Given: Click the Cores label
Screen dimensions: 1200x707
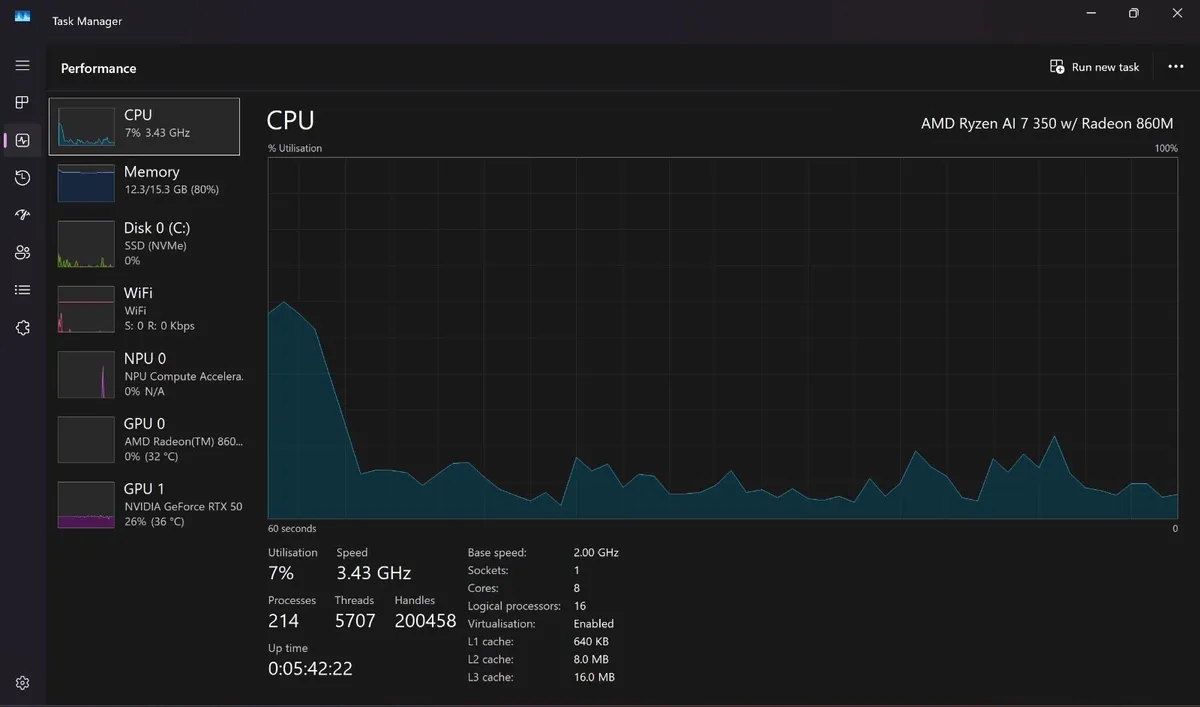Looking at the screenshot, I should (484, 588).
